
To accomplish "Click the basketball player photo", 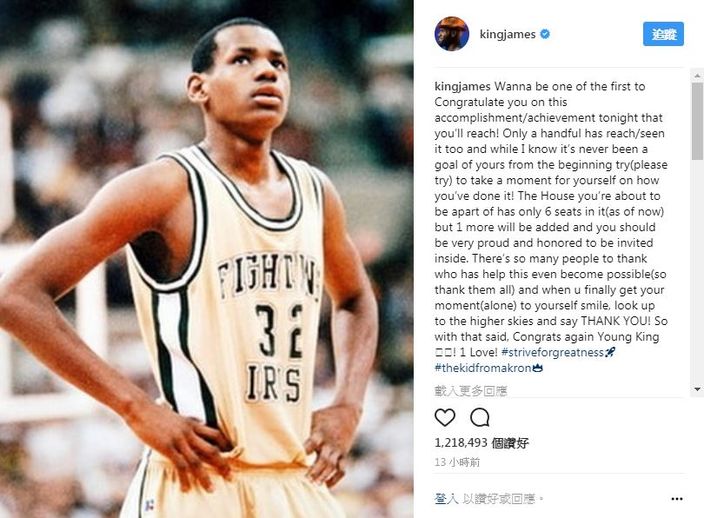I will [x=207, y=259].
